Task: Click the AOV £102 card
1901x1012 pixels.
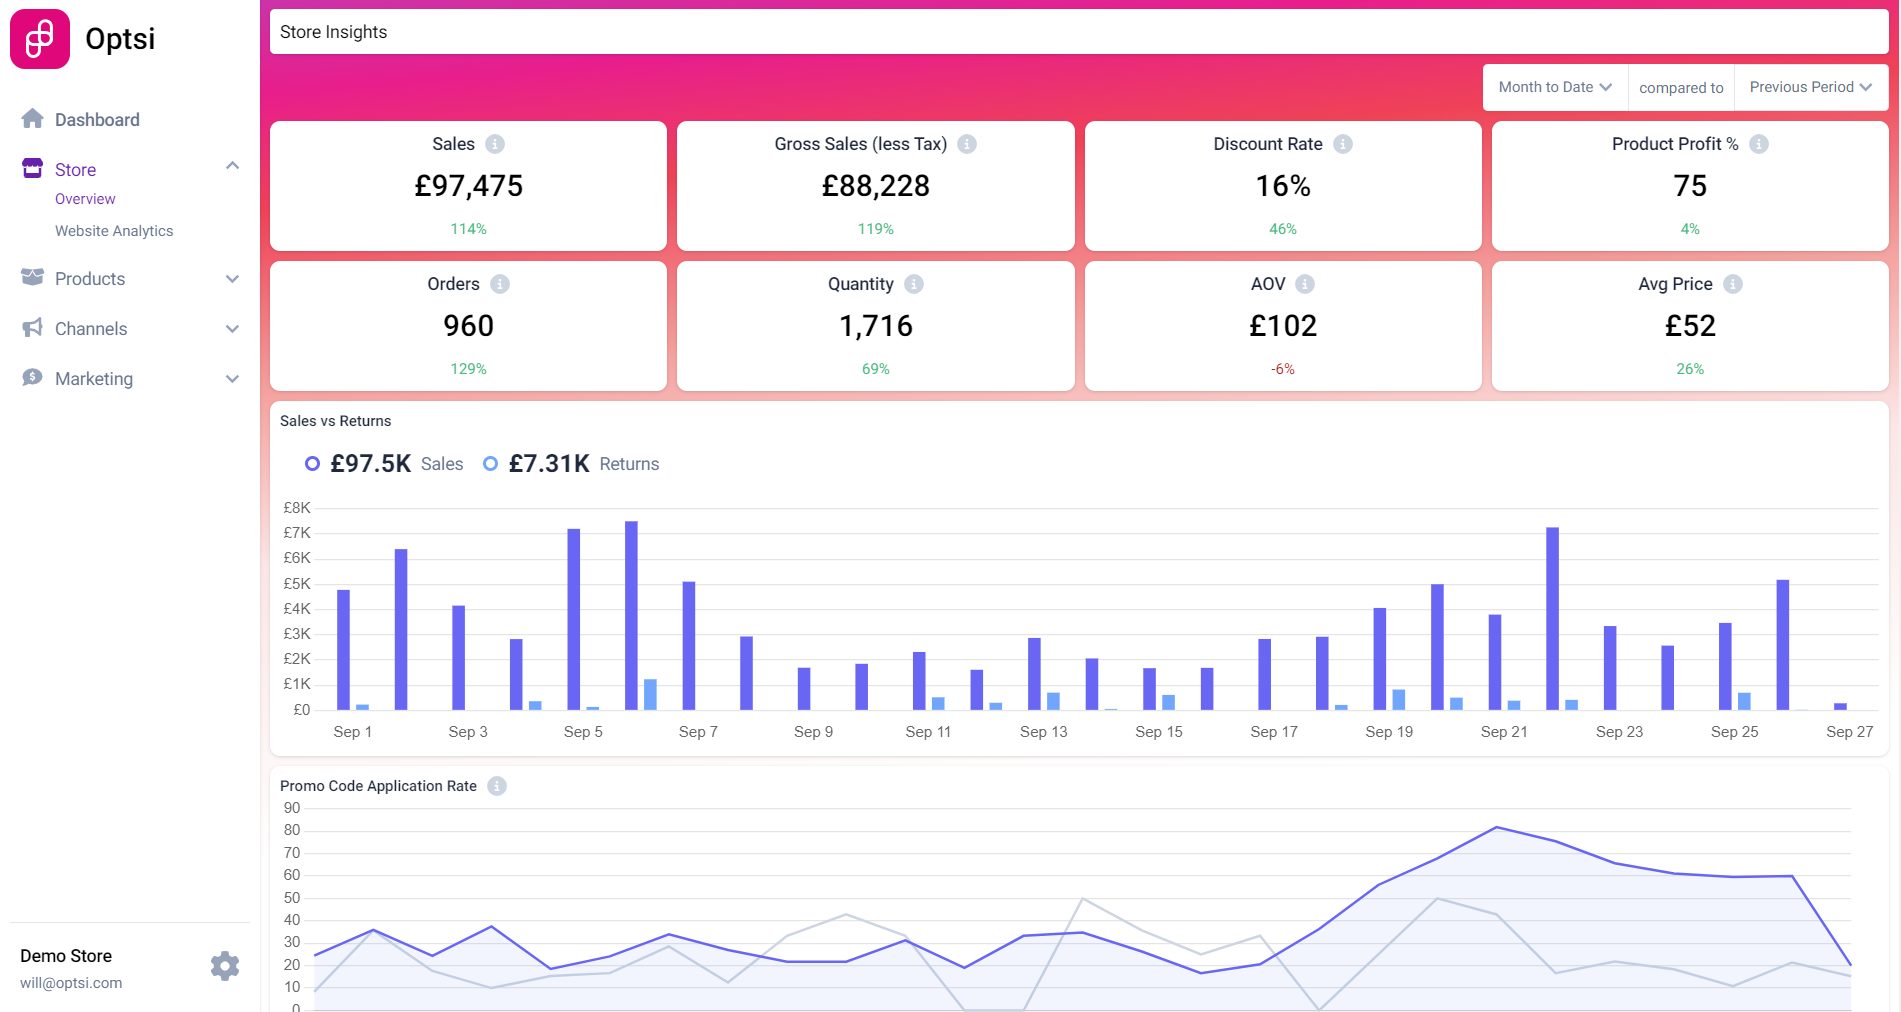Action: point(1283,326)
